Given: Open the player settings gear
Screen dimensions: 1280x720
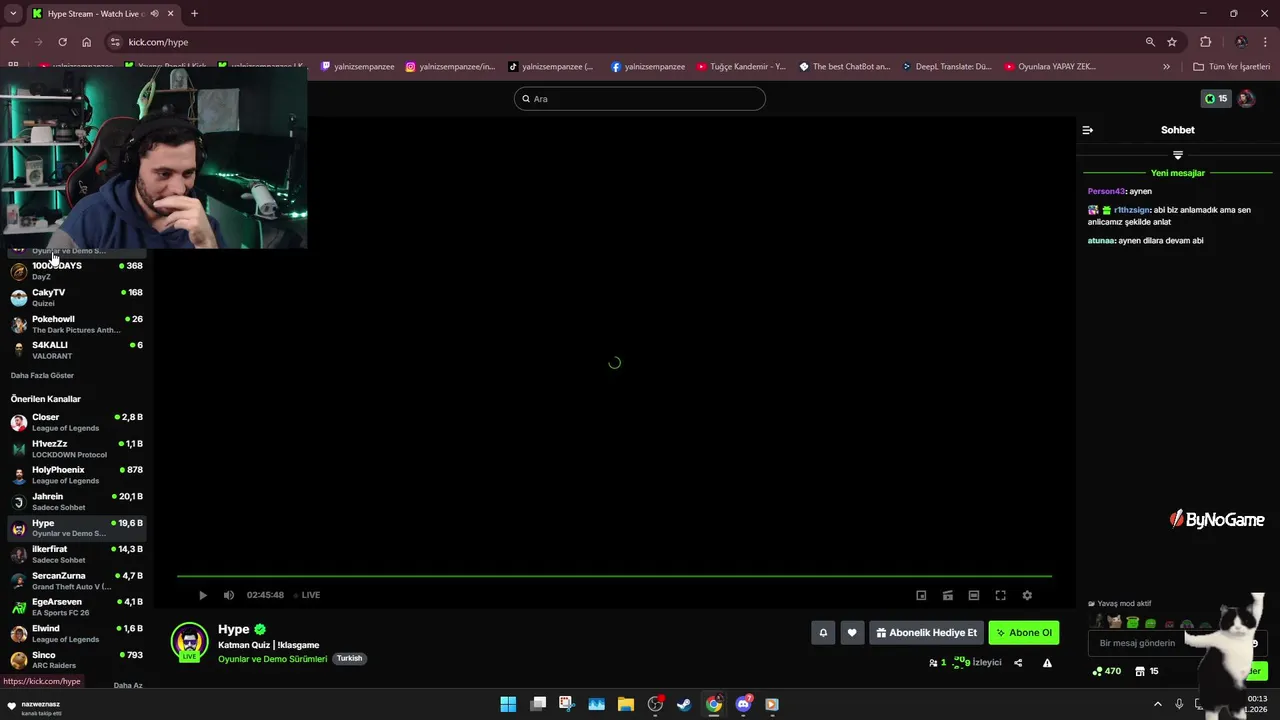Looking at the screenshot, I should (x=1027, y=595).
